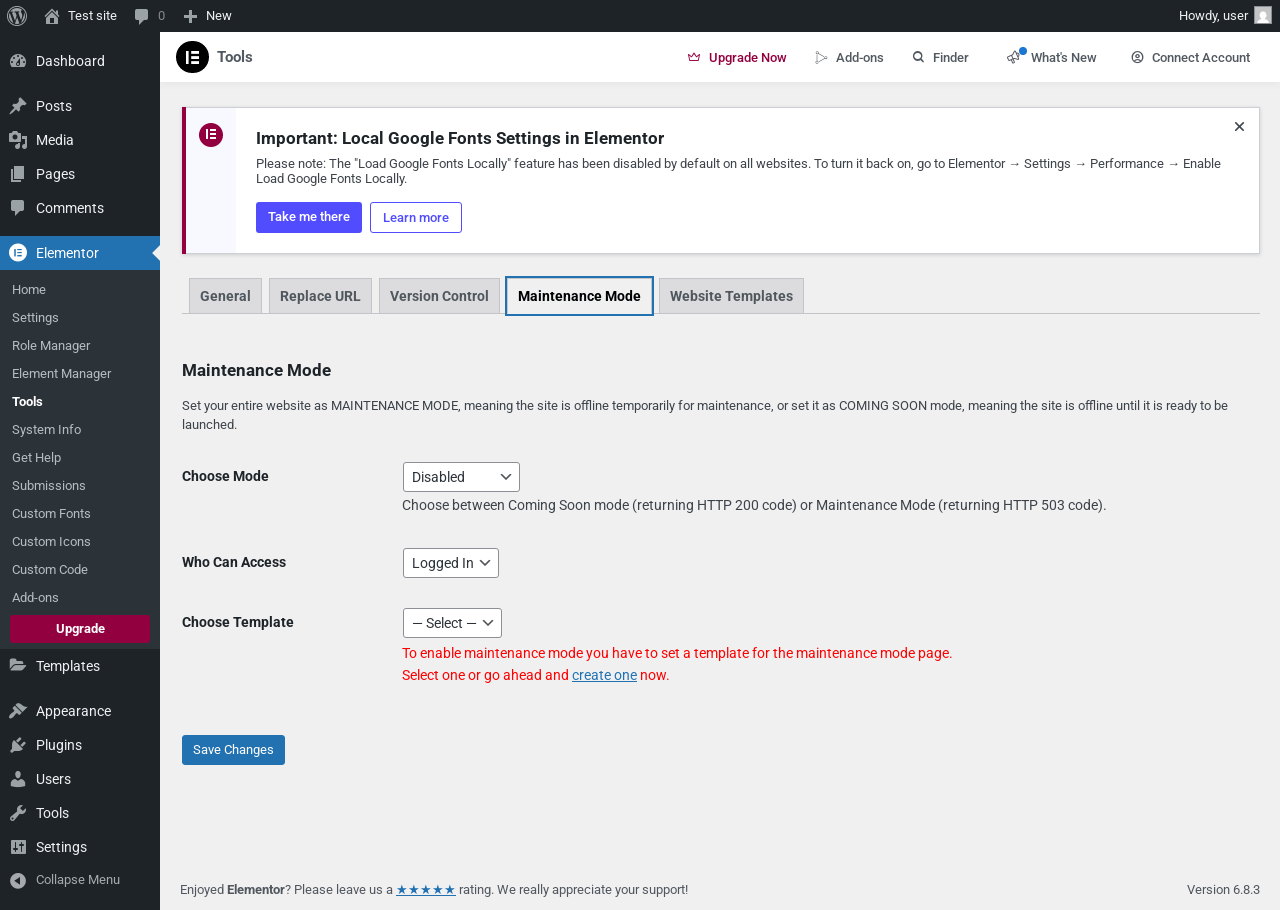The height and width of the screenshot is (910, 1280).
Task: Open Finder via the magnifier icon
Action: pos(918,58)
